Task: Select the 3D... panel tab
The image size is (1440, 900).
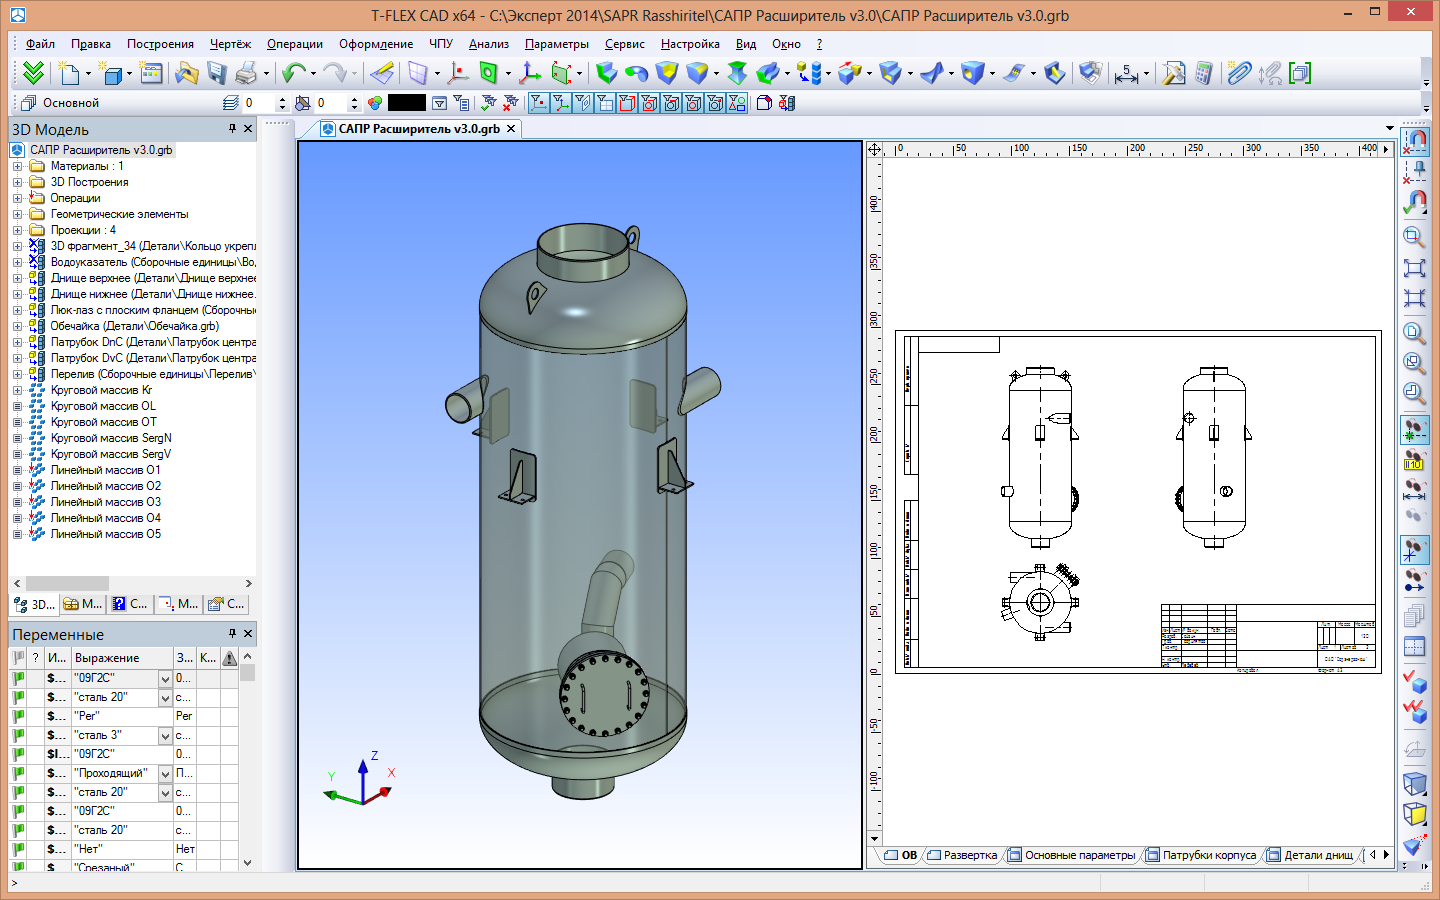Action: tap(33, 604)
